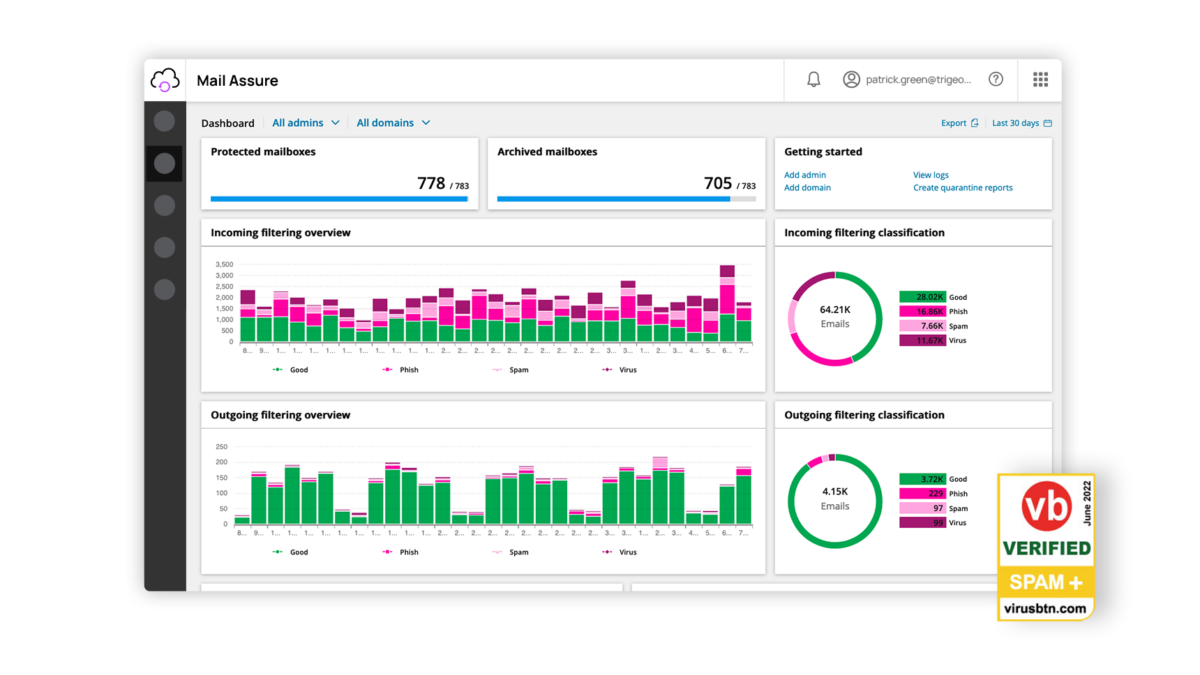Open the app launcher grid icon
This screenshot has height=675, width=1200.
pyautogui.click(x=1040, y=80)
